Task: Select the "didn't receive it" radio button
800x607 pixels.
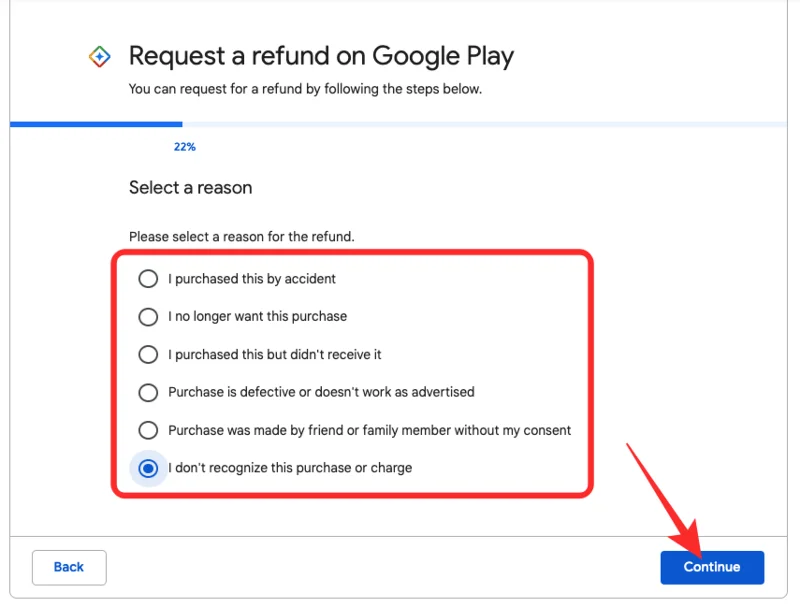Action: [x=148, y=355]
